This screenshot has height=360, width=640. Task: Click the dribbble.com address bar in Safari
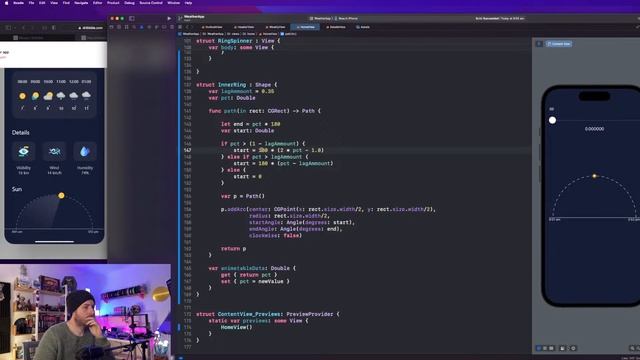point(91,28)
